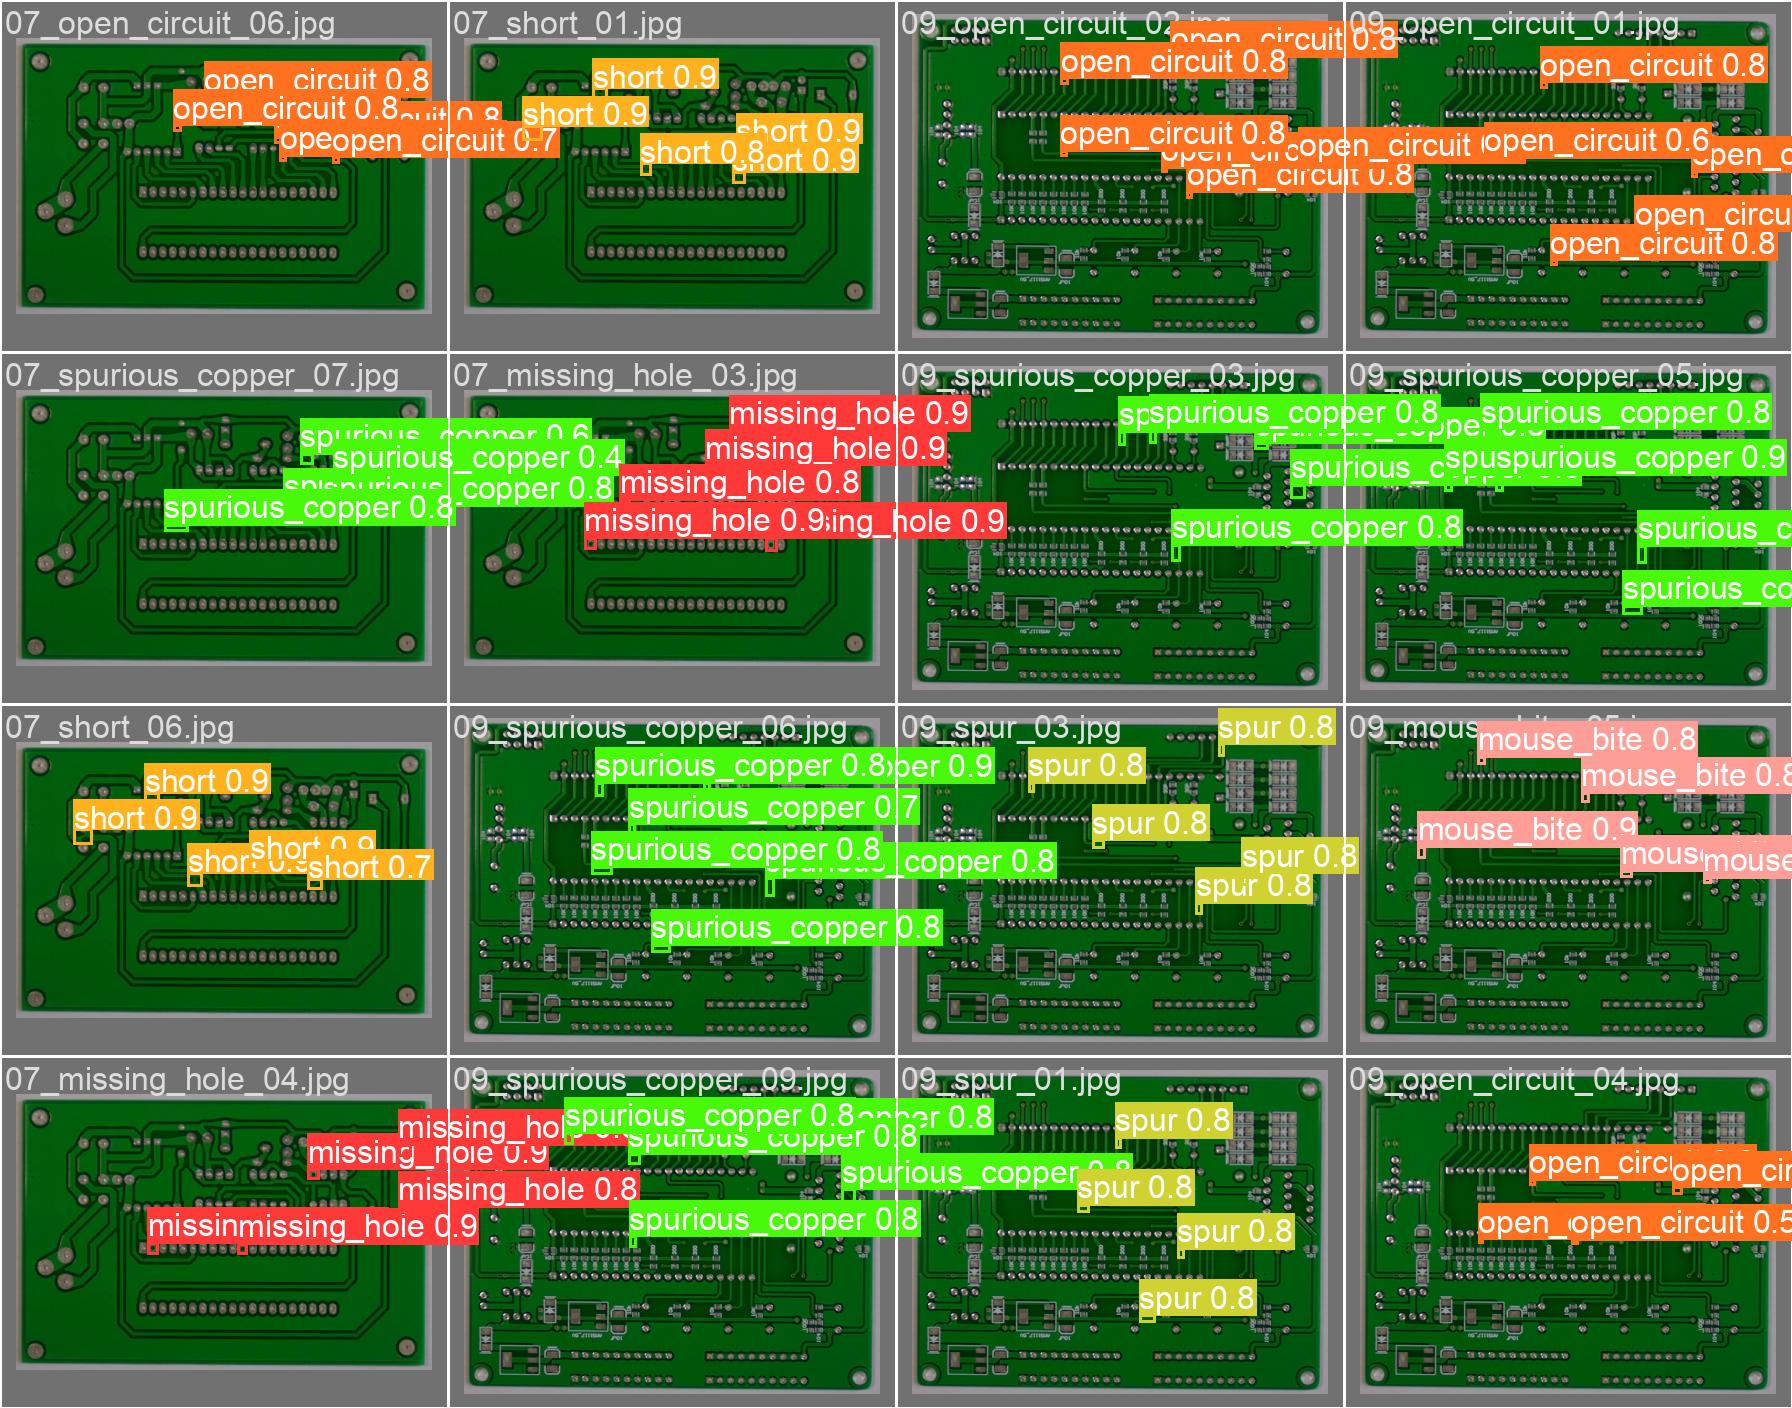Click the short 0.7 detection label
The width and height of the screenshot is (1792, 1408).
(x=370, y=867)
